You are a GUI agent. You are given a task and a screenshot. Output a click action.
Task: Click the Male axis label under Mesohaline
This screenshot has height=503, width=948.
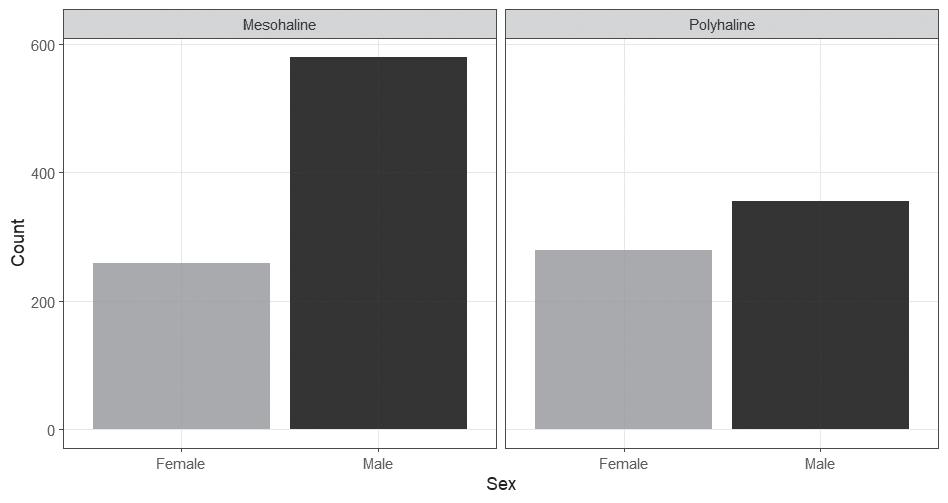(x=378, y=464)
